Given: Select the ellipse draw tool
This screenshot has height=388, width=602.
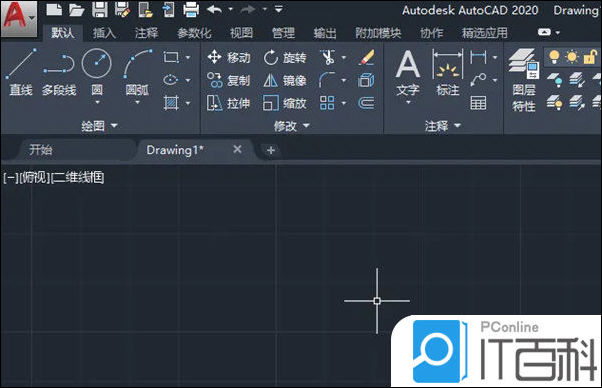Looking at the screenshot, I should coord(171,80).
